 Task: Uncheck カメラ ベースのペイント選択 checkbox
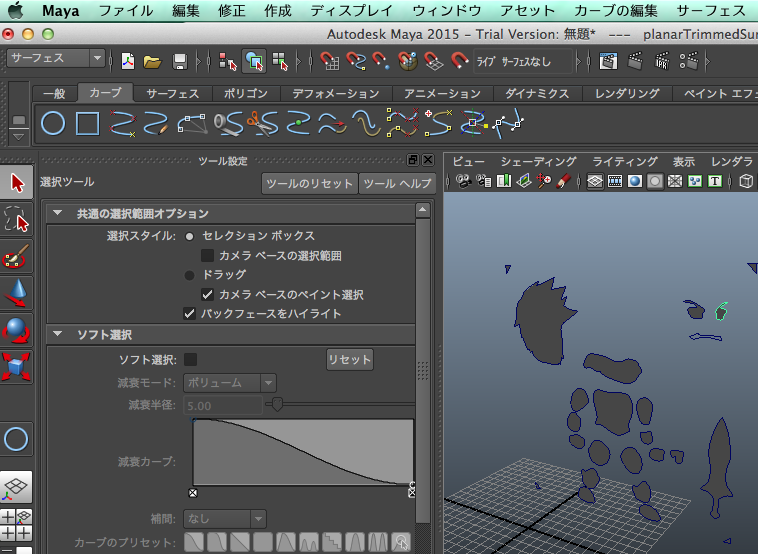point(207,294)
